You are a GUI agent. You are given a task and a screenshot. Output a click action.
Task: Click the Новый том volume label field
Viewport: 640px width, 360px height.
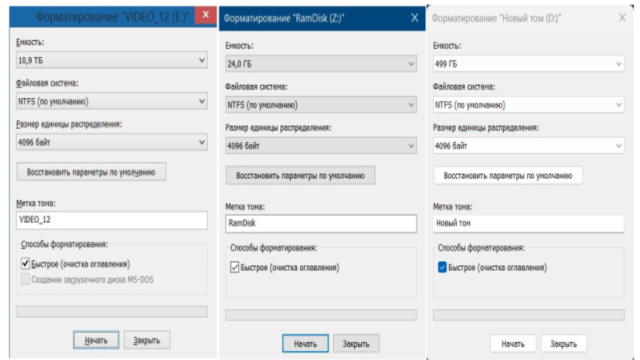pos(529,224)
